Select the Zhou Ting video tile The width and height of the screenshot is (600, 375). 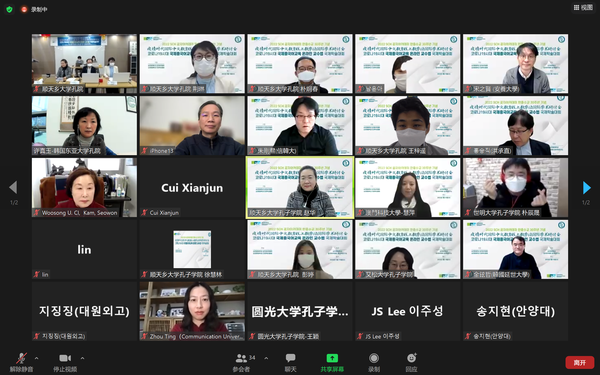coord(192,311)
